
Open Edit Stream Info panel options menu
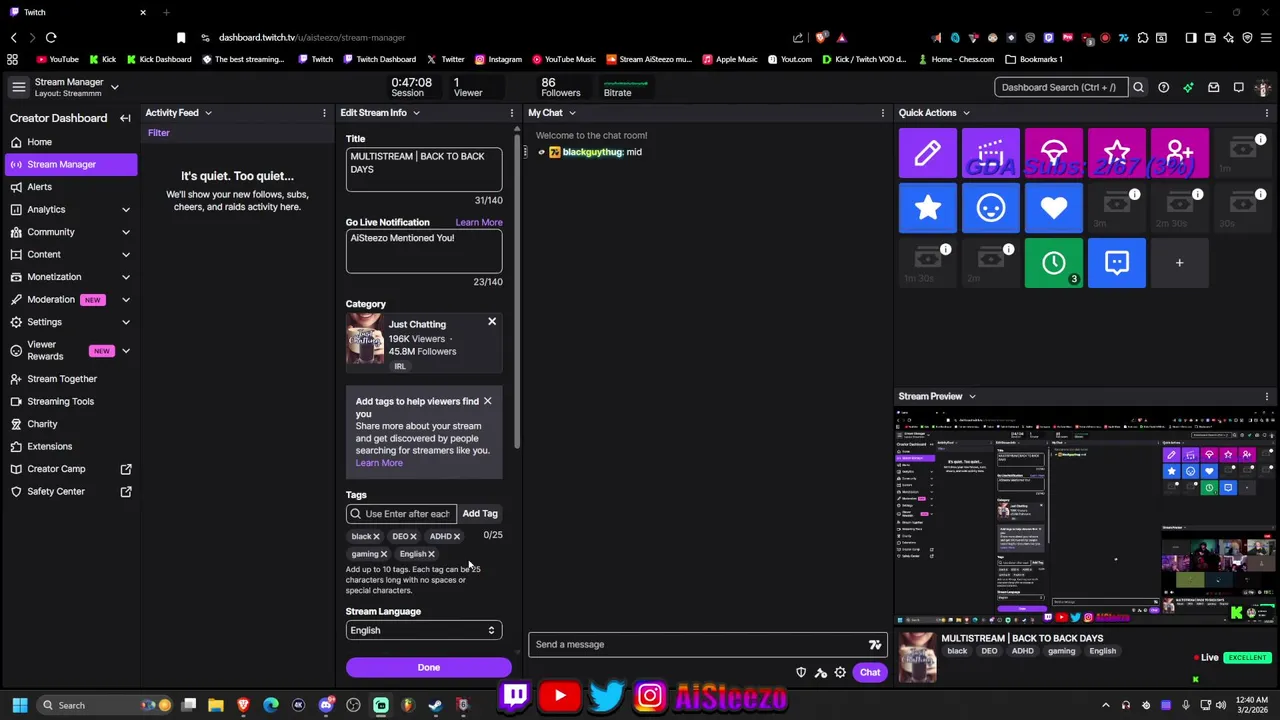(x=512, y=113)
